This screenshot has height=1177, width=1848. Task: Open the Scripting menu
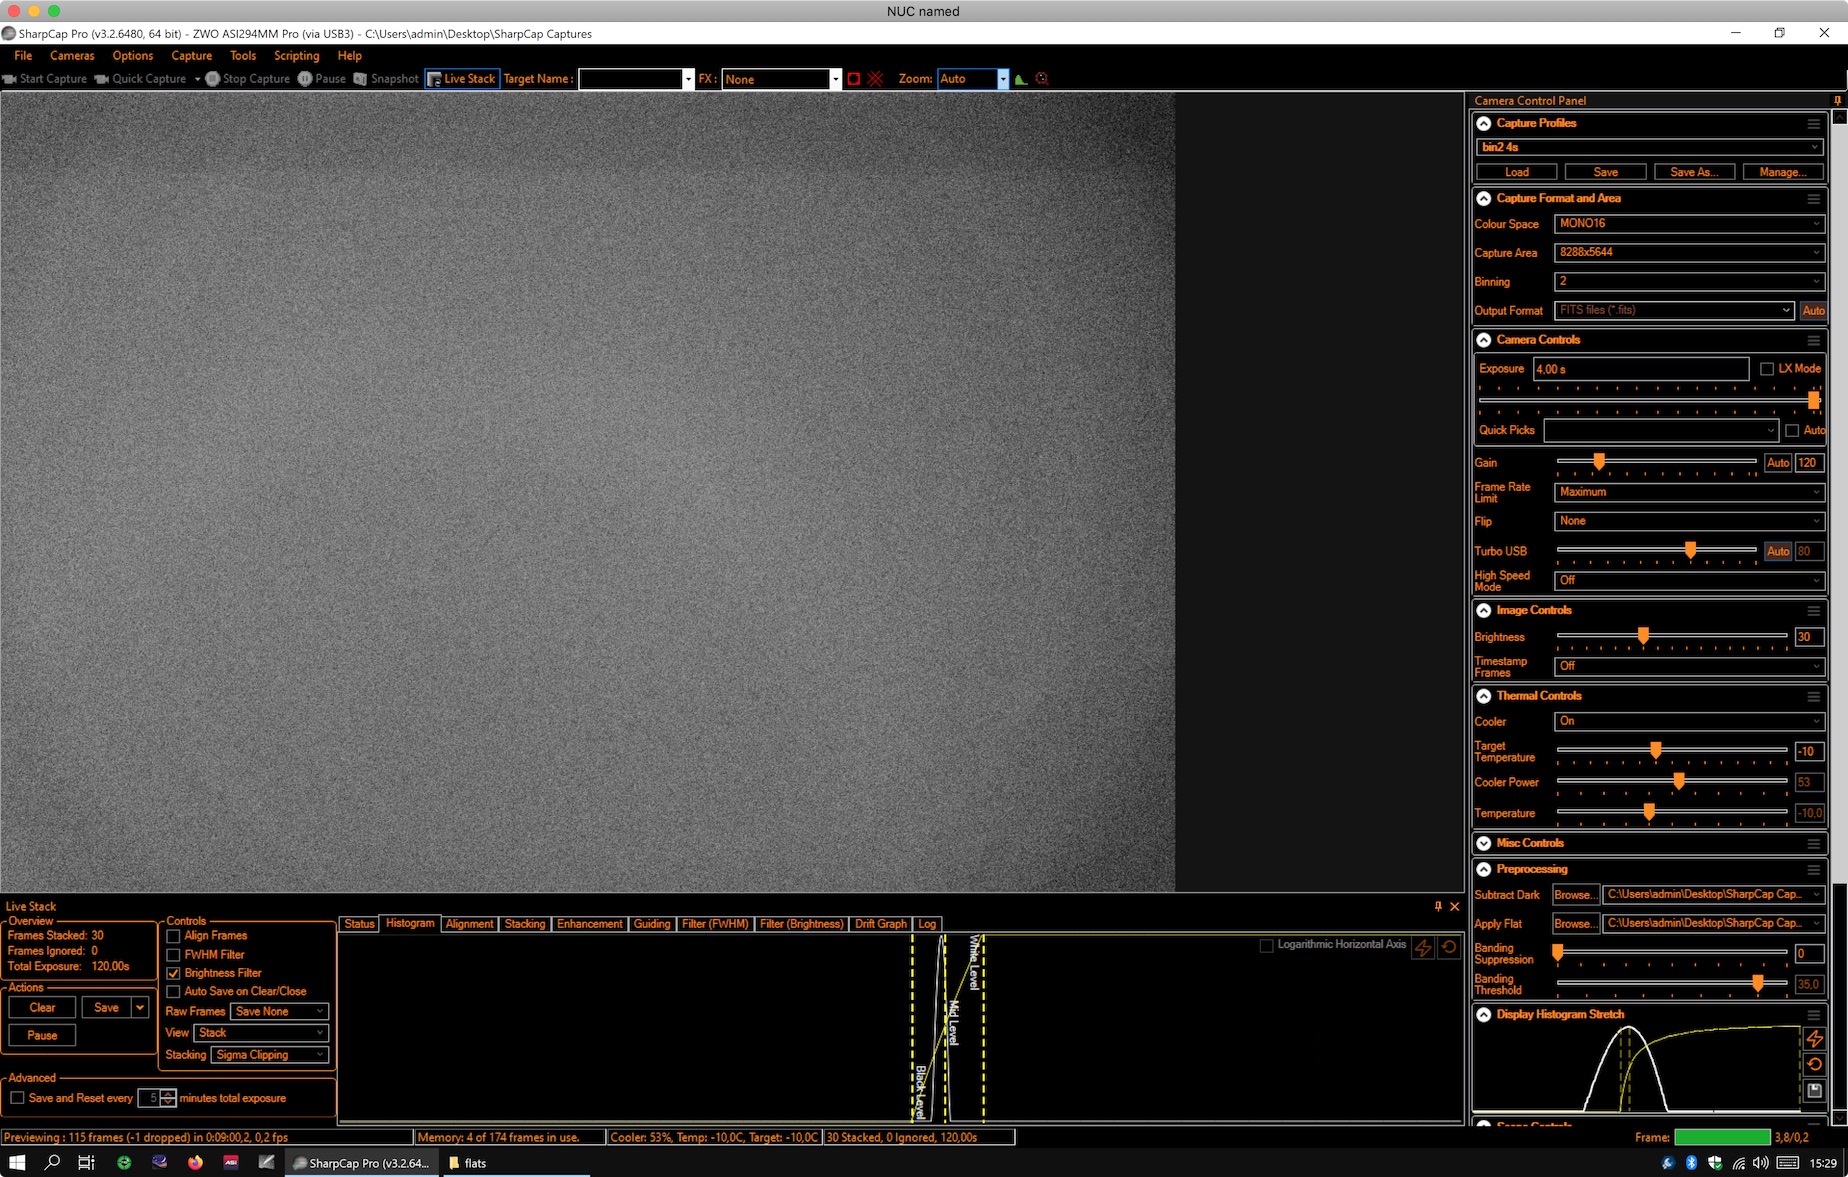(297, 56)
